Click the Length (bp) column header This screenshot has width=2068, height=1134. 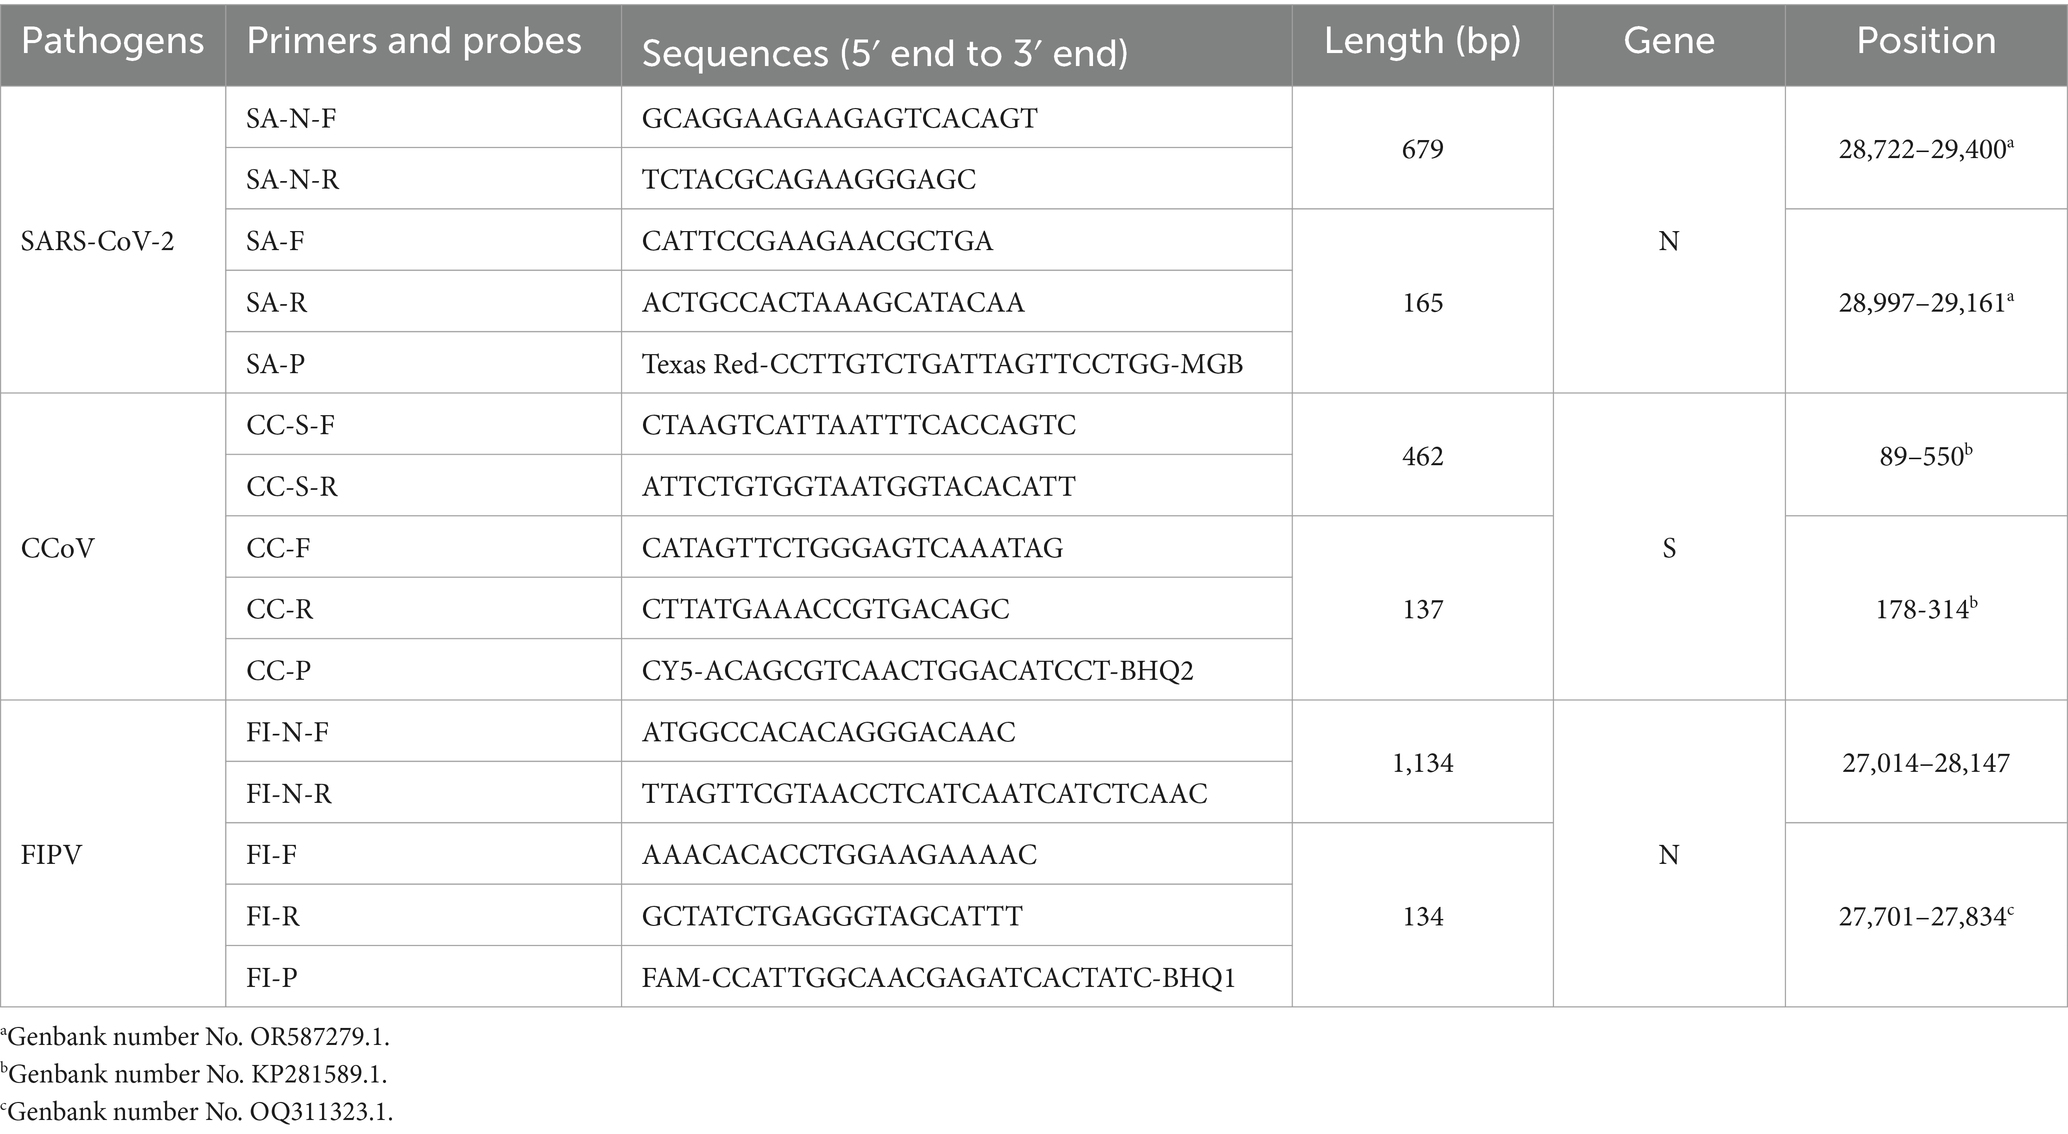(x=1422, y=42)
